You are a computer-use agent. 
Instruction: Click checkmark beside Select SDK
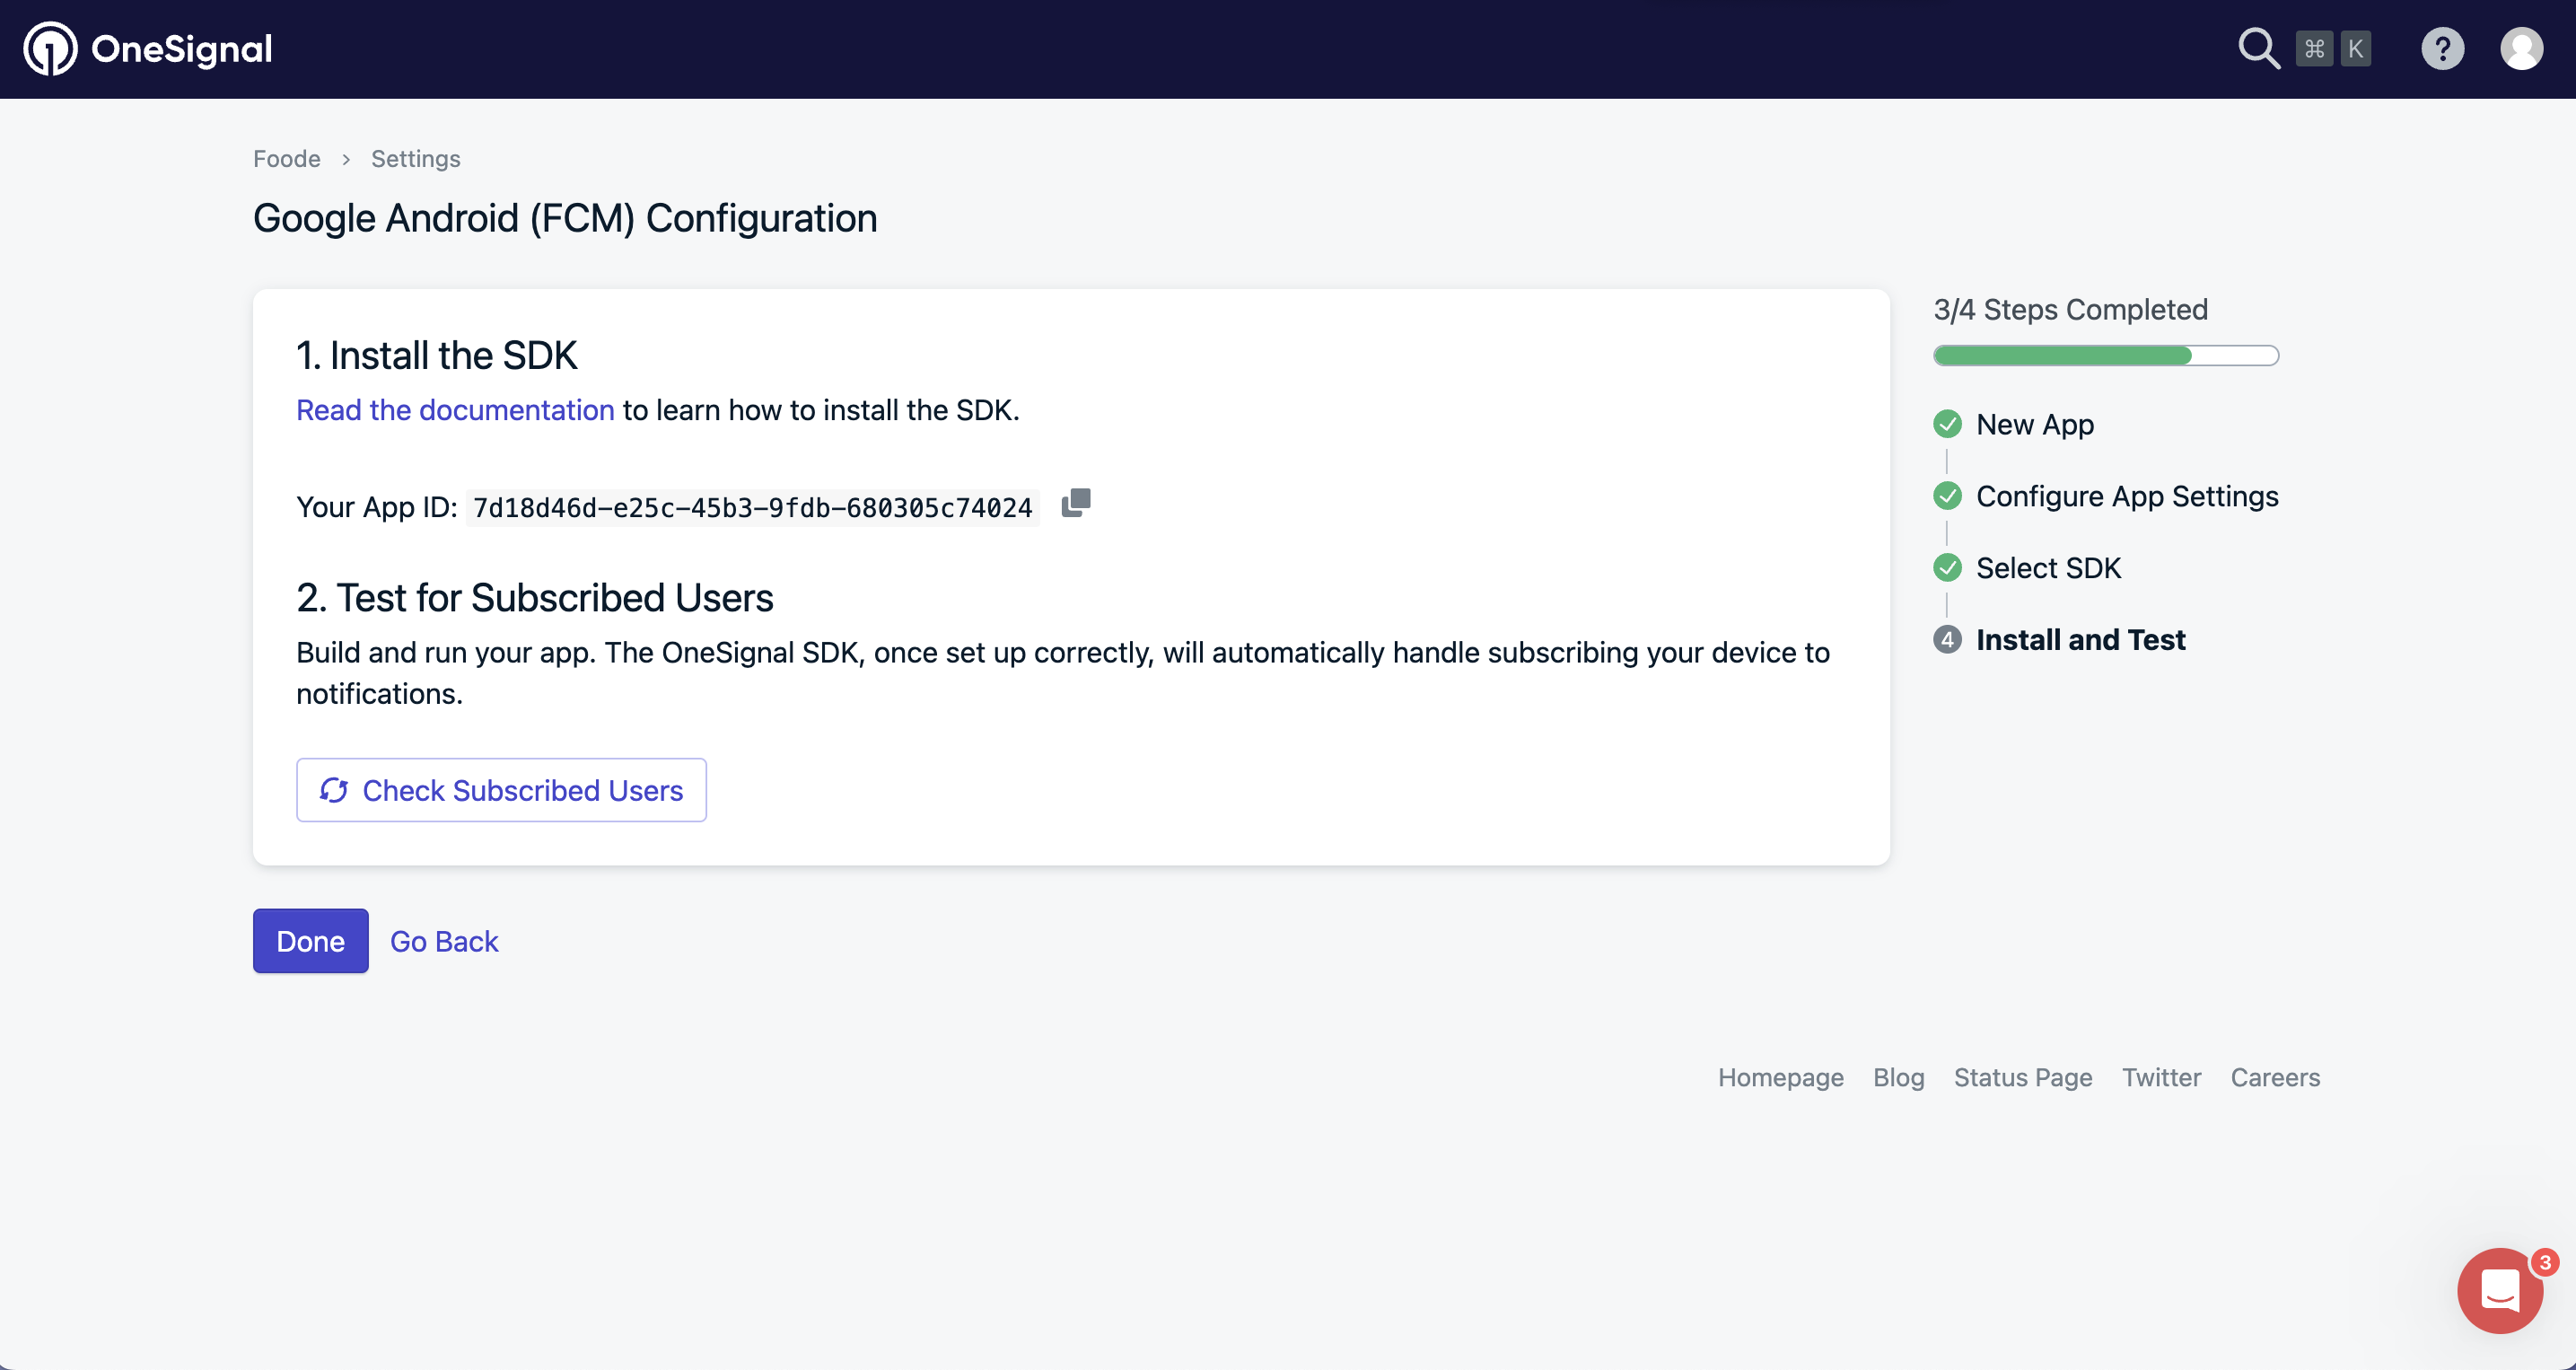tap(1947, 568)
